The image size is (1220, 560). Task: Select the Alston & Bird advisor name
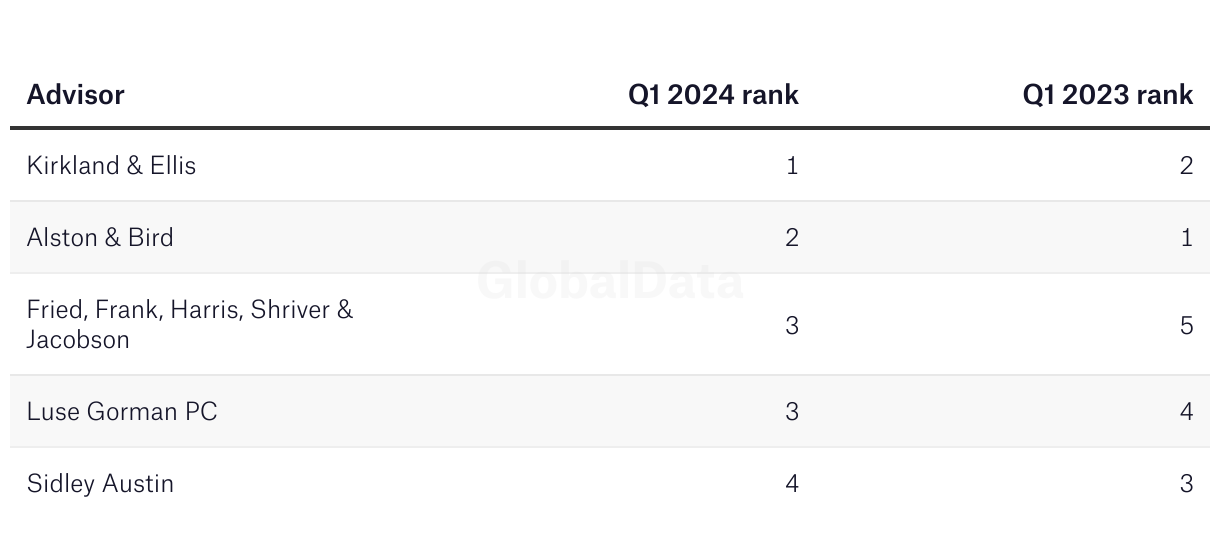pyautogui.click(x=100, y=238)
